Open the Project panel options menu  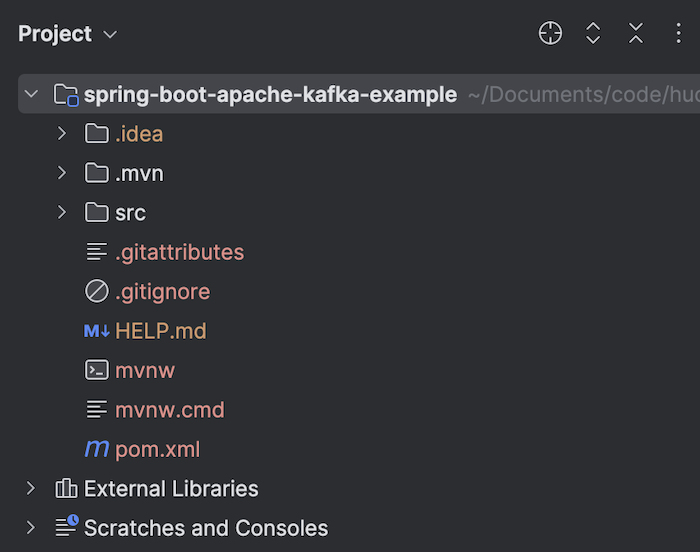click(678, 33)
